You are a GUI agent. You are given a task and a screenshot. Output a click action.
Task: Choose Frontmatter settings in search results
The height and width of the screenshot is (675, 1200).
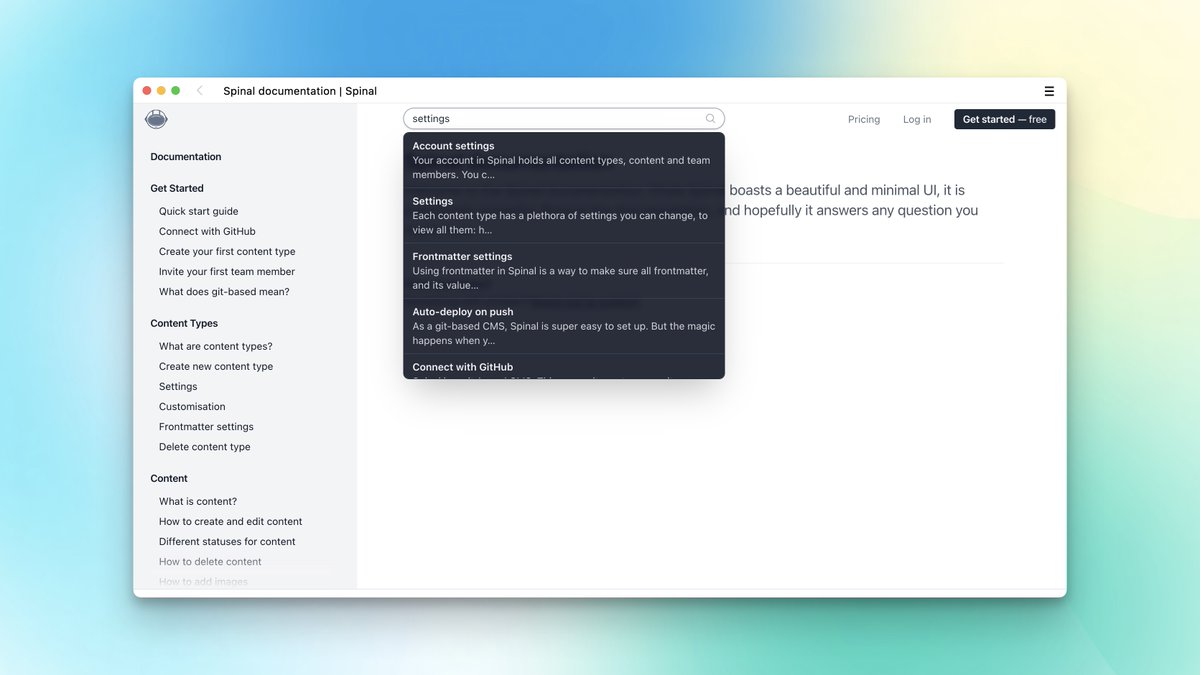pyautogui.click(x=564, y=270)
